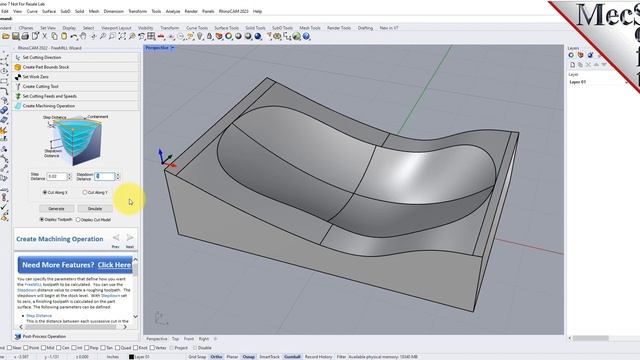Switch to the Mesh Tools toolbar tab

[x=310, y=28]
